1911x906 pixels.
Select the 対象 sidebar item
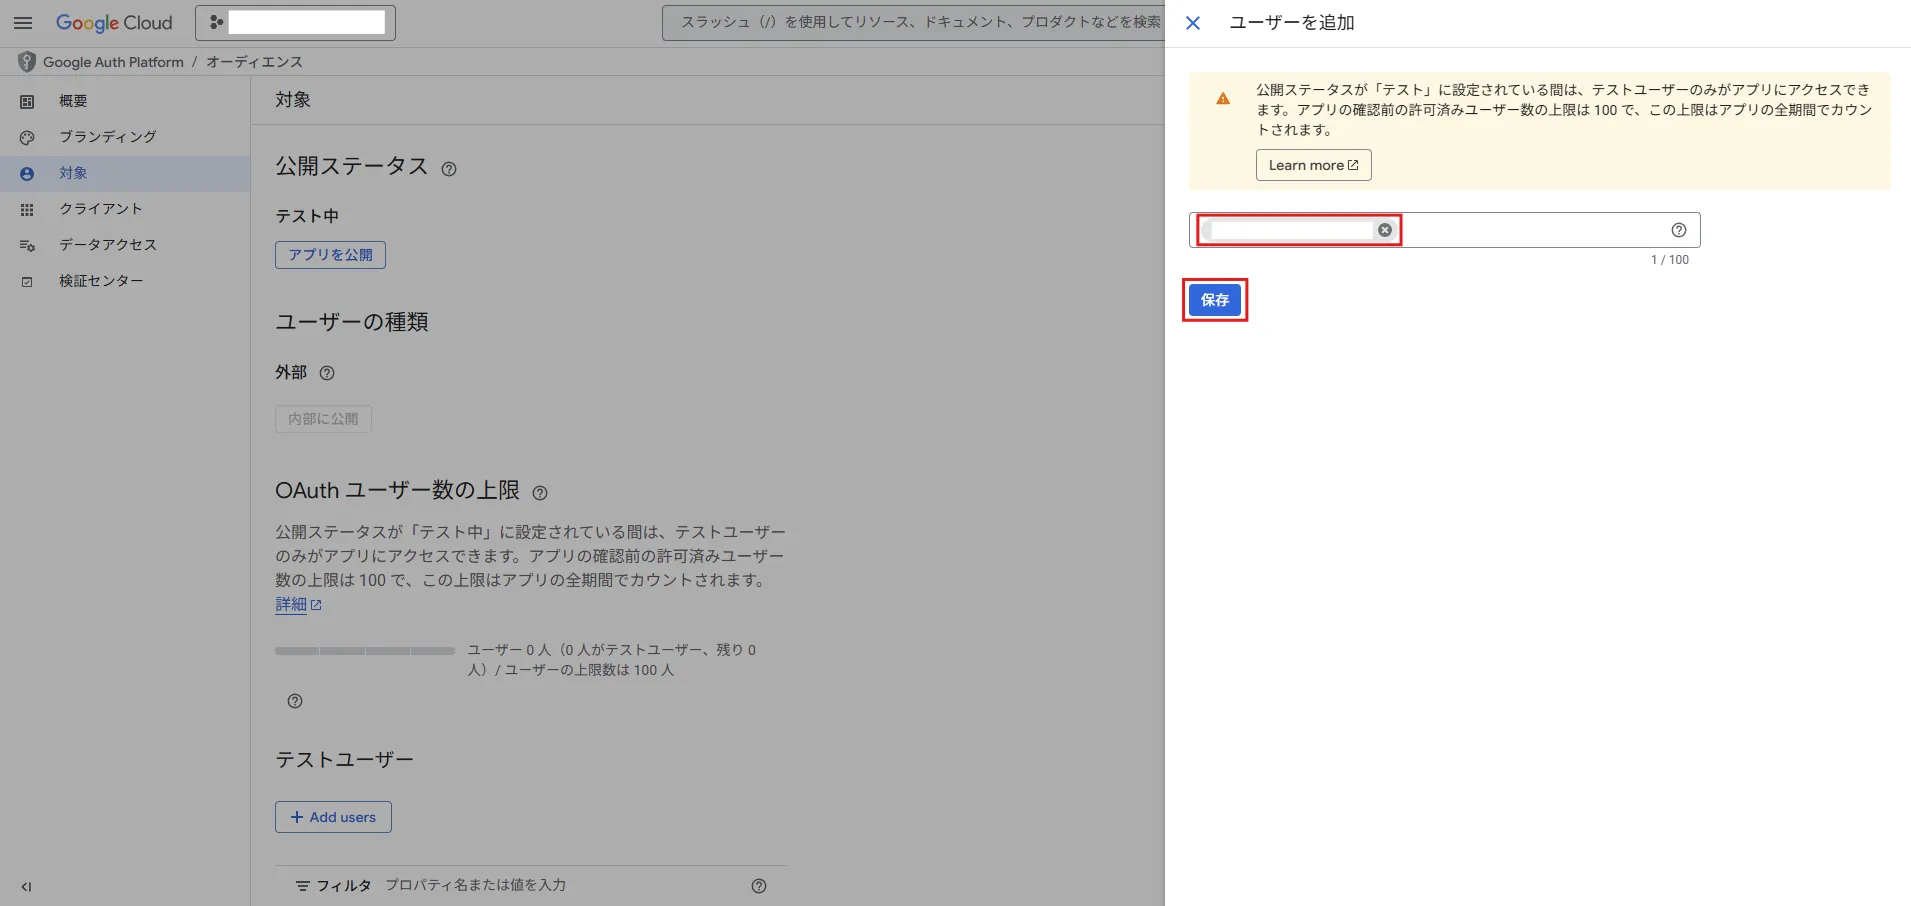(x=125, y=173)
